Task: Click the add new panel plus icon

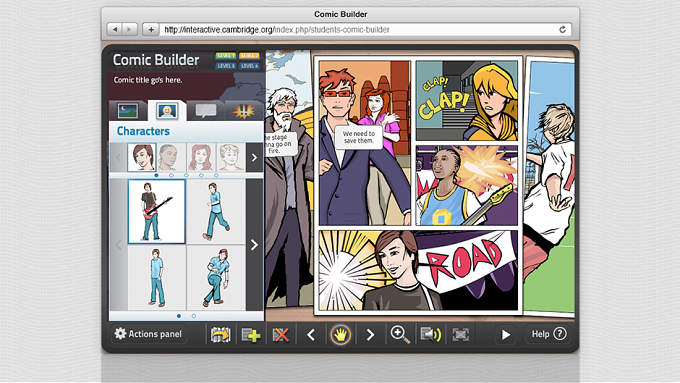Action: tap(250, 335)
